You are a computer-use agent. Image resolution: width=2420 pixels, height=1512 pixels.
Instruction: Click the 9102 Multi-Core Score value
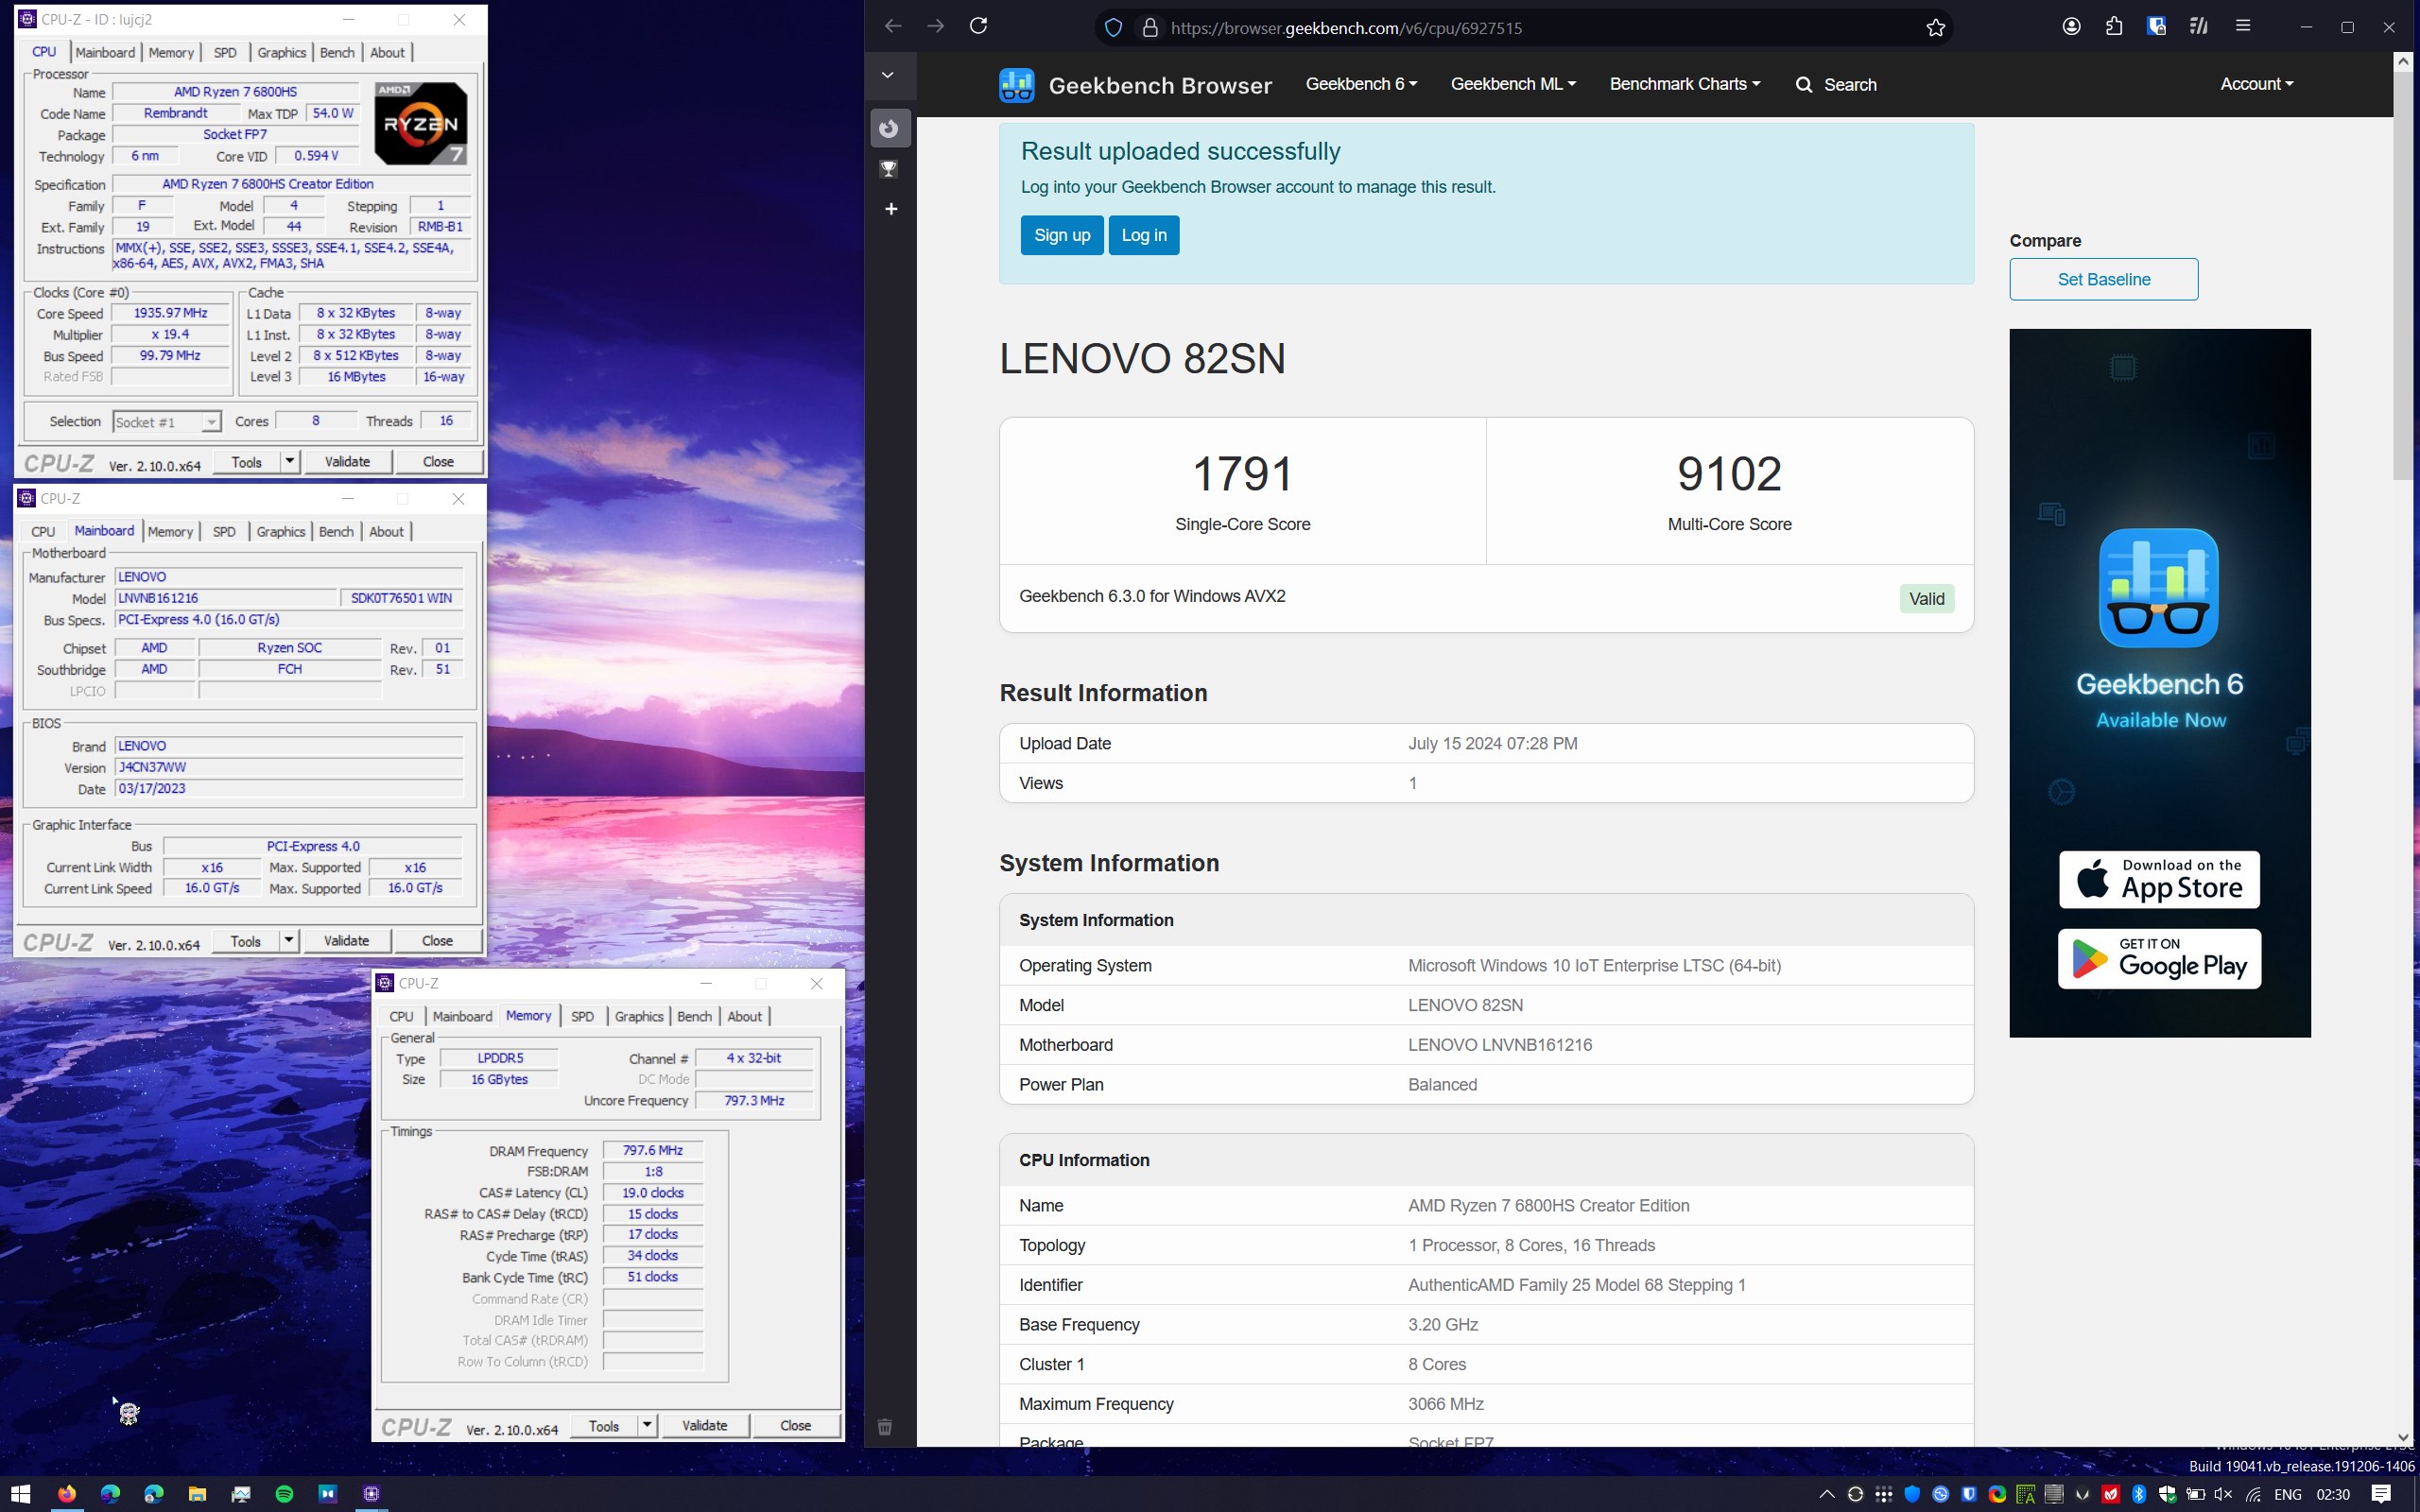[1729, 474]
